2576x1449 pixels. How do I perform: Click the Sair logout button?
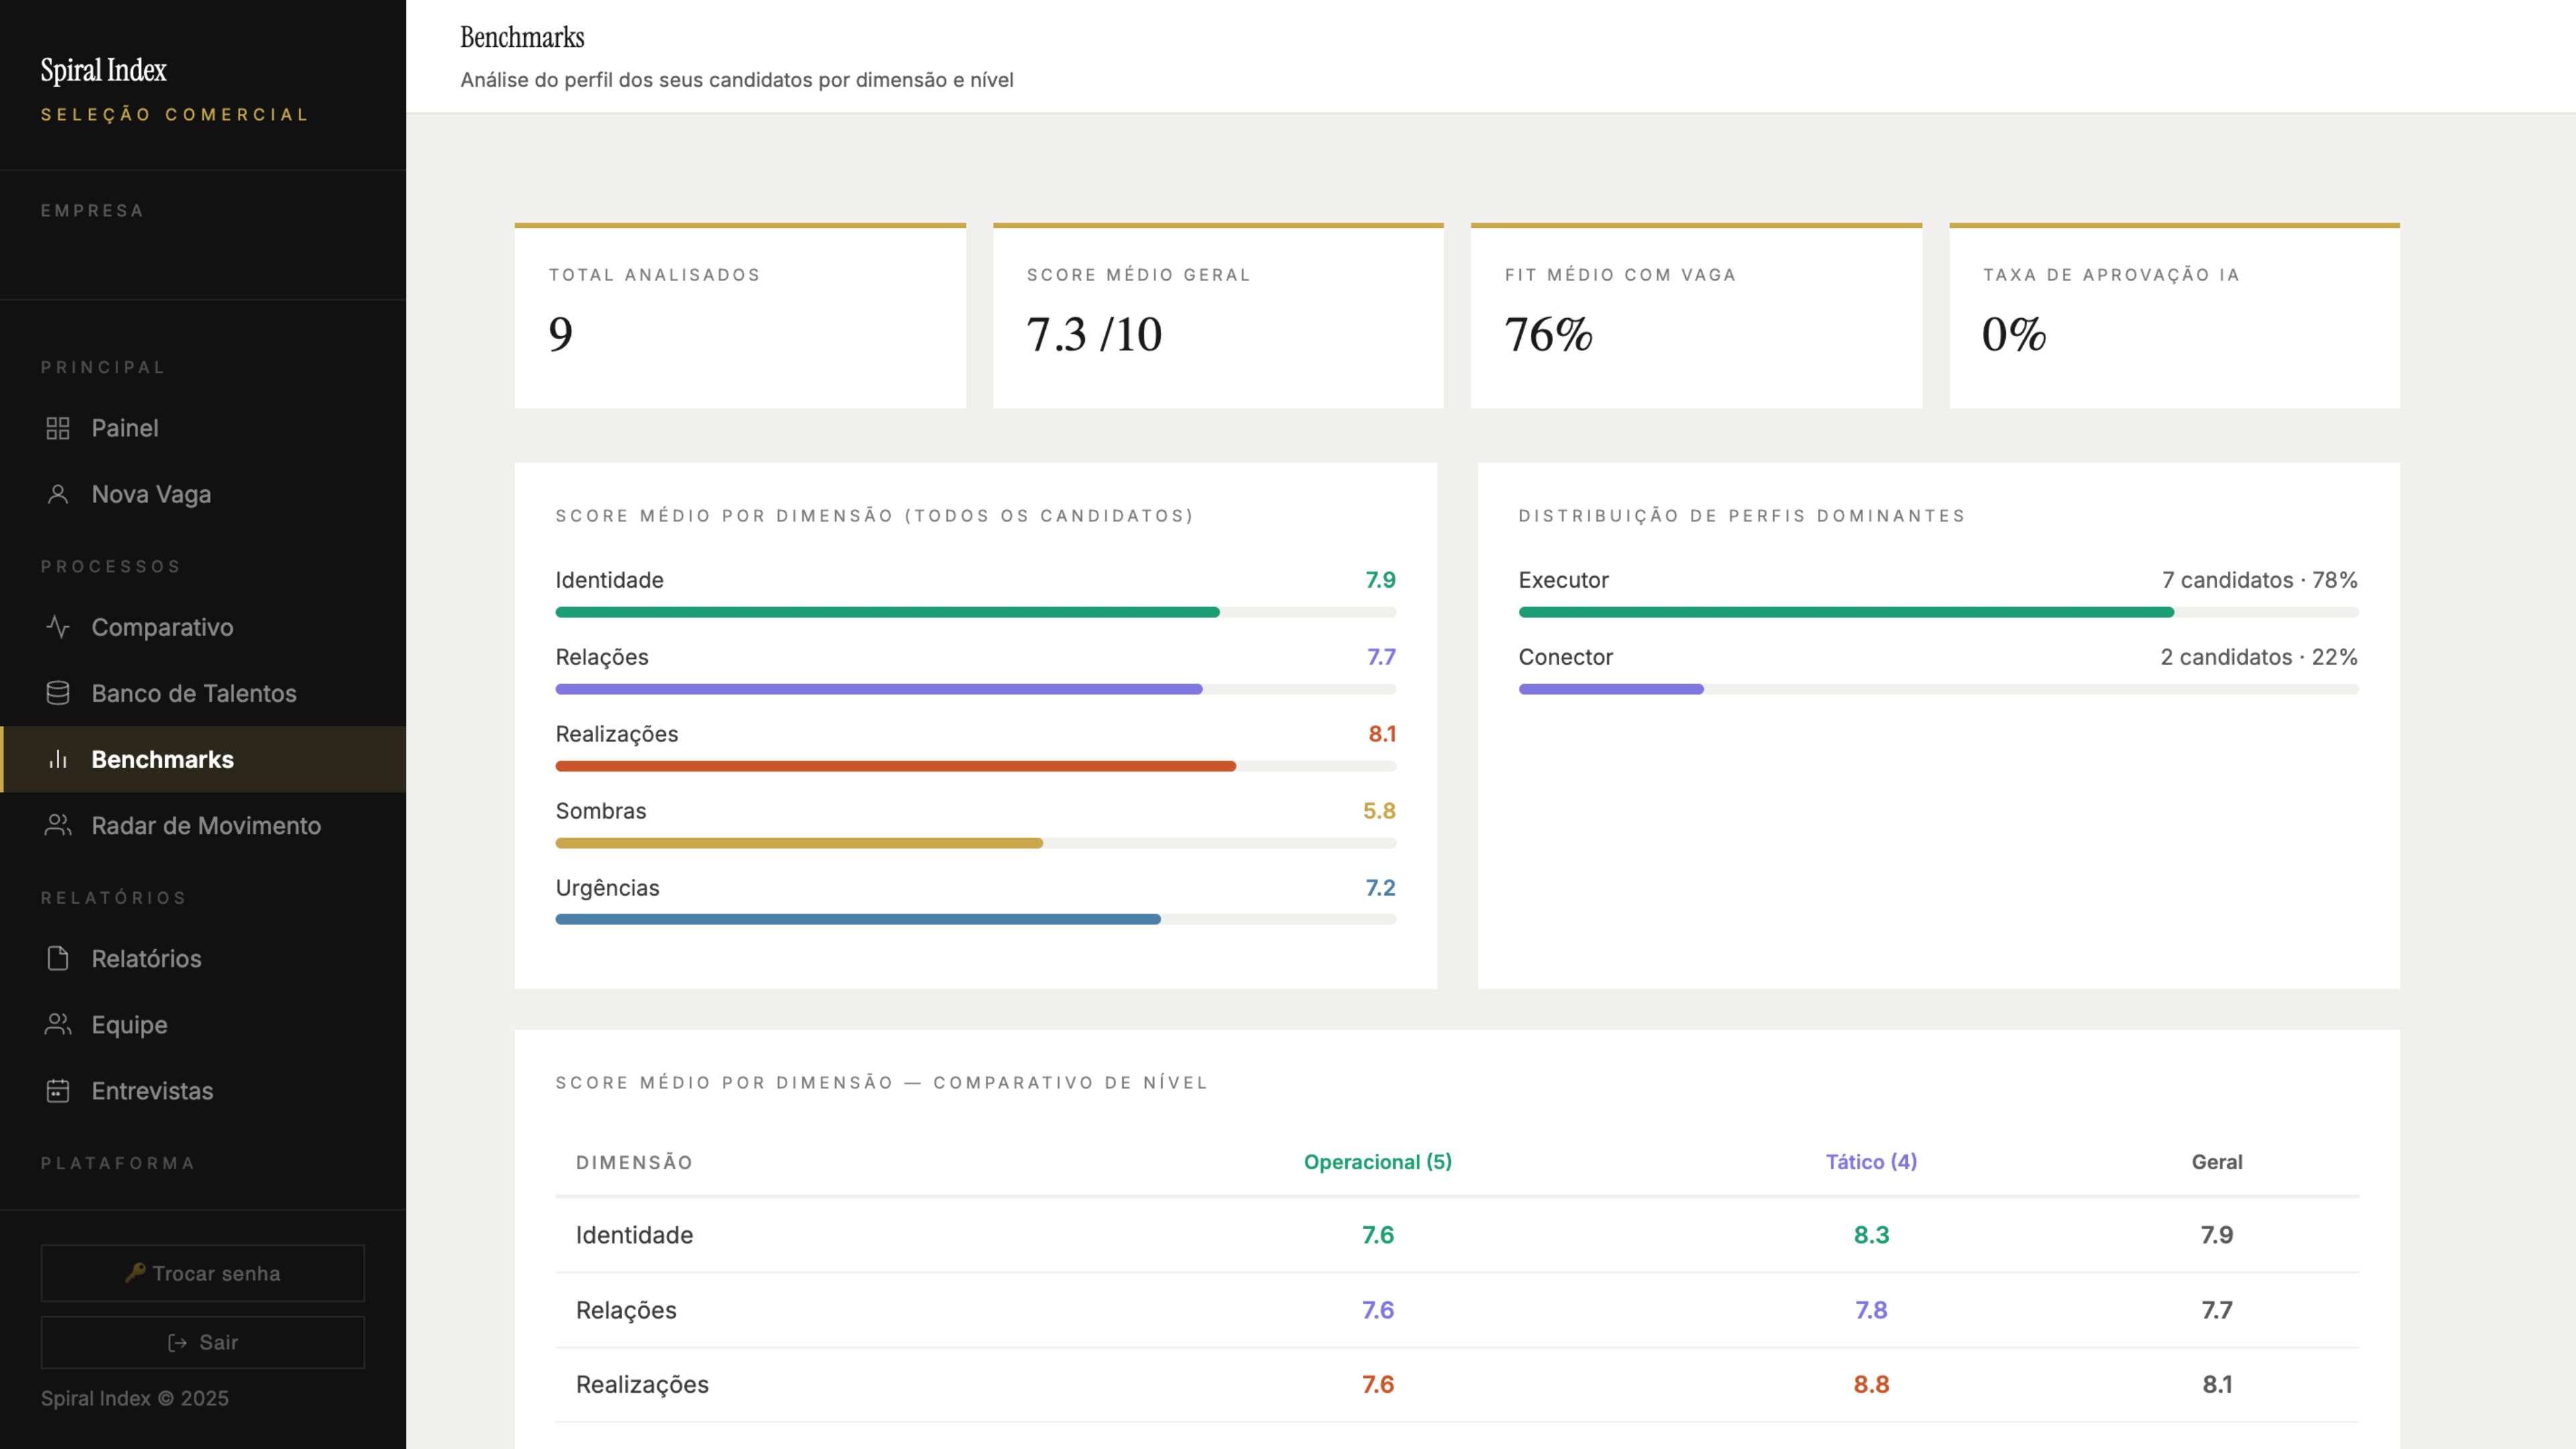click(x=203, y=1342)
